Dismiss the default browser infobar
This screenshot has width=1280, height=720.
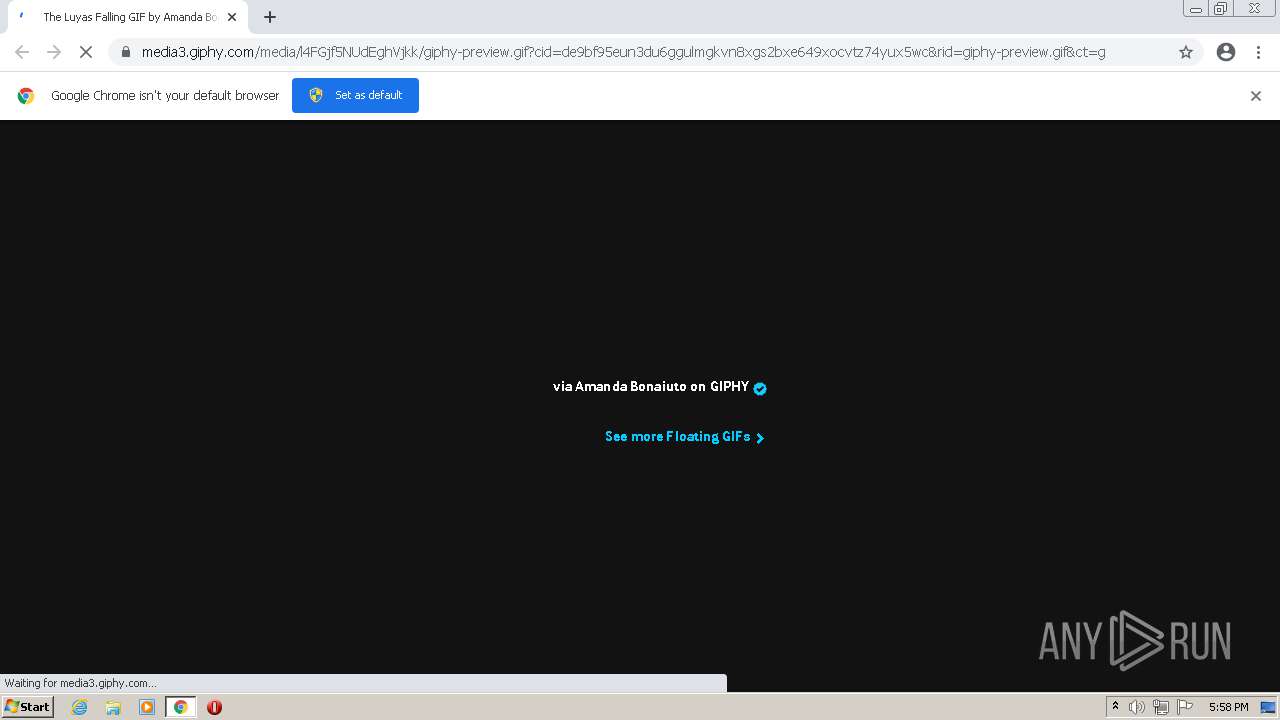coord(1256,96)
